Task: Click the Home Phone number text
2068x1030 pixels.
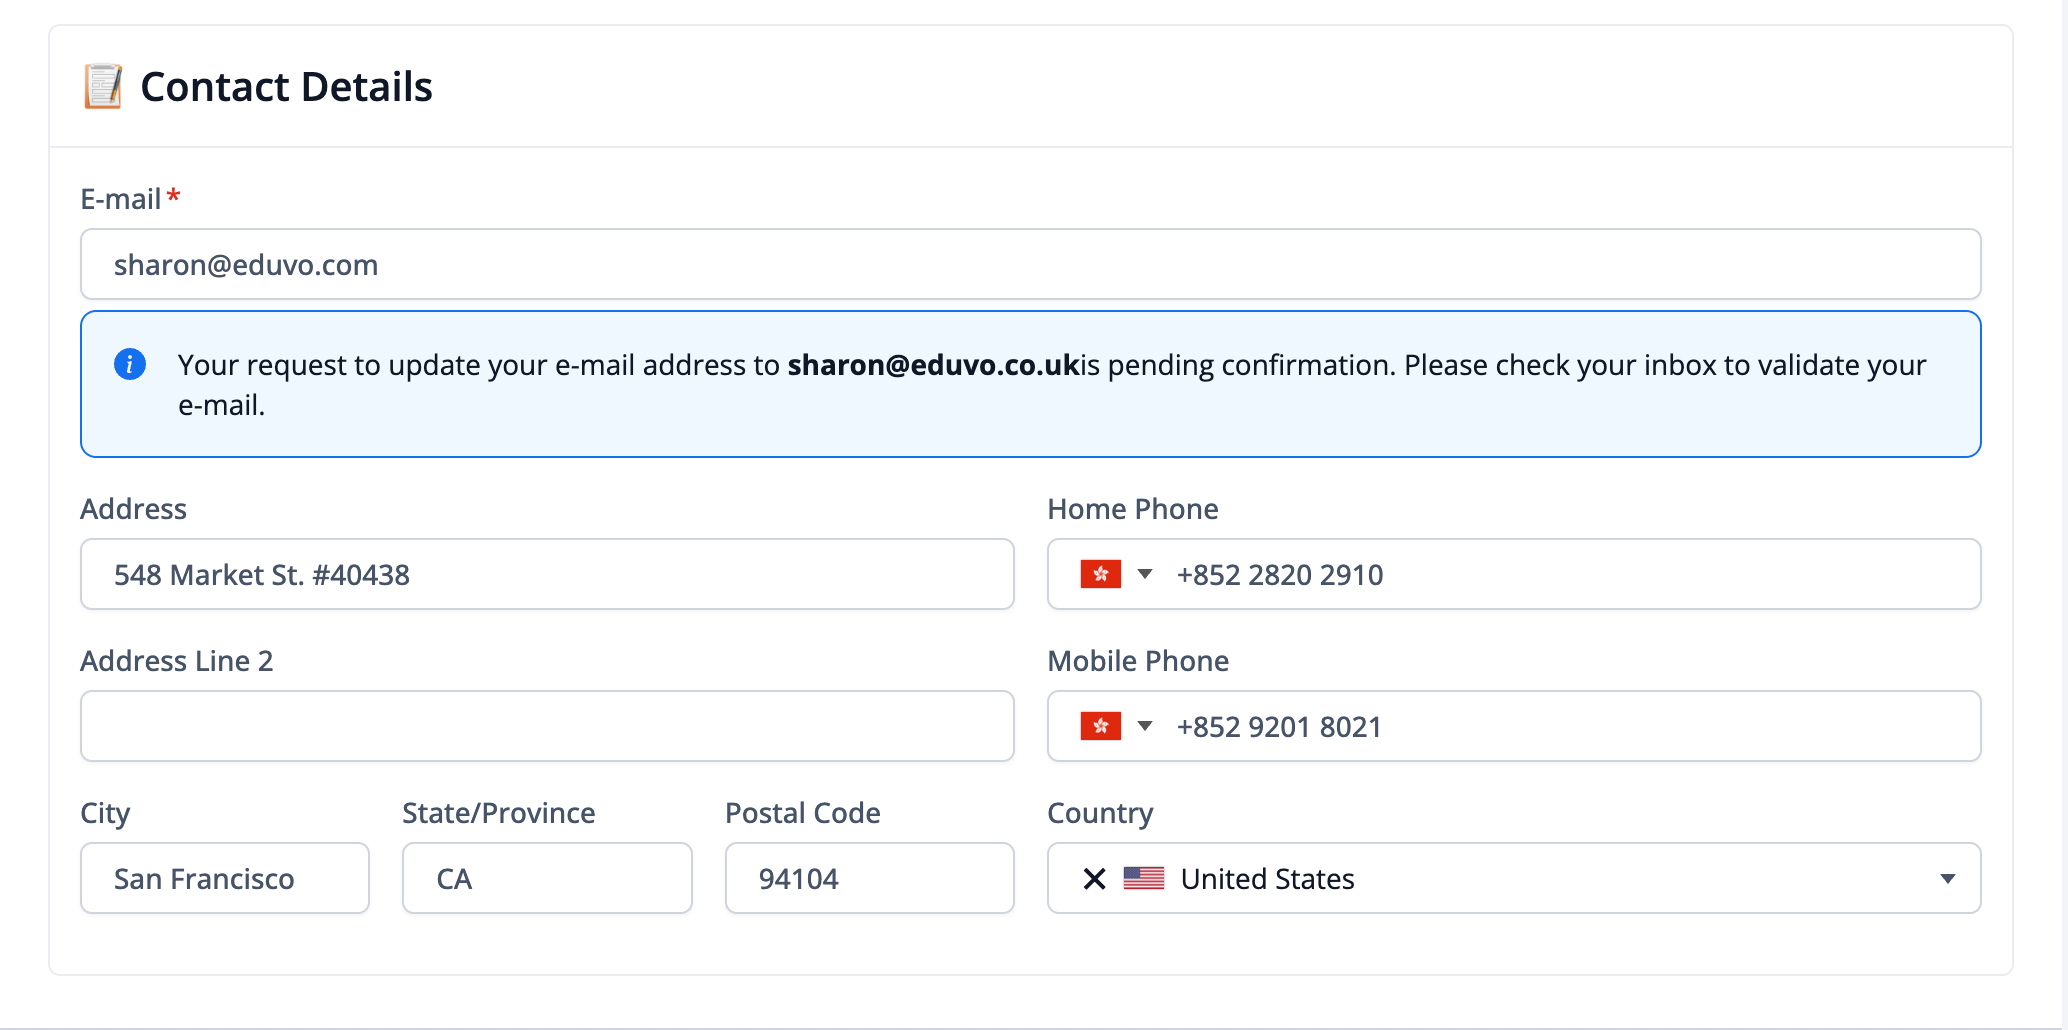Action: (1279, 575)
